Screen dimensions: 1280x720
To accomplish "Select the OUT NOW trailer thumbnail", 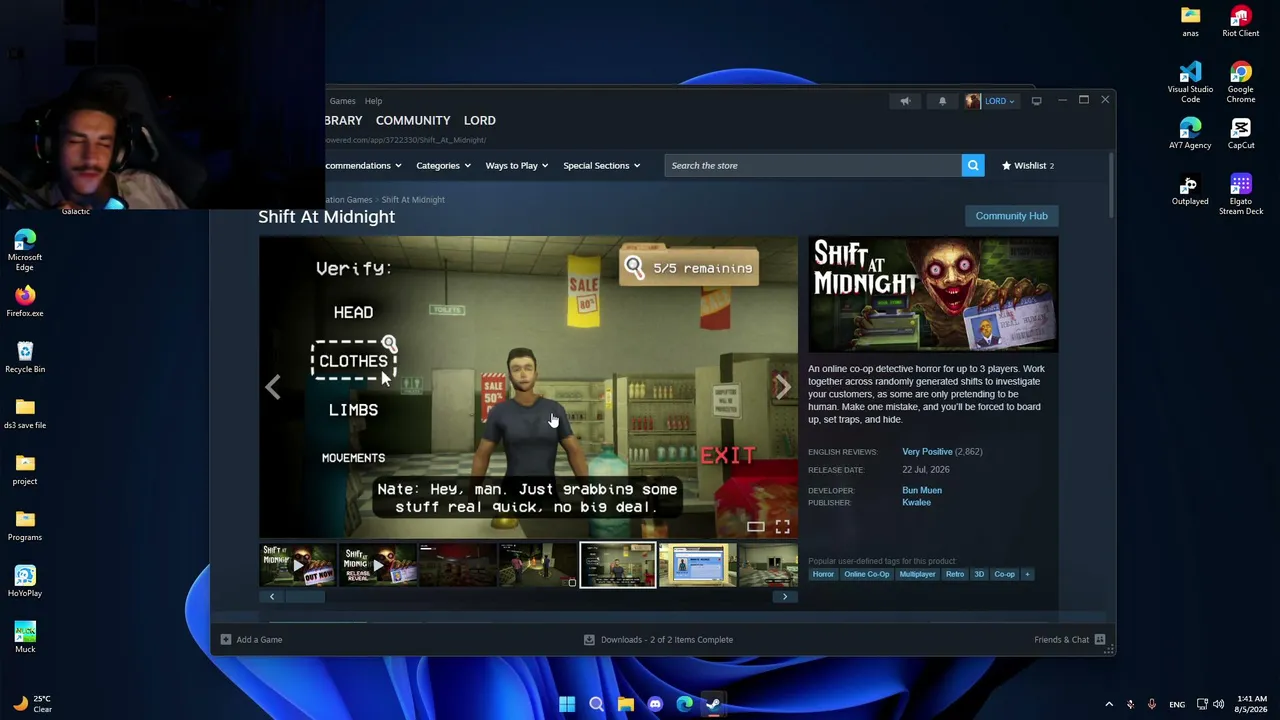I will [298, 565].
